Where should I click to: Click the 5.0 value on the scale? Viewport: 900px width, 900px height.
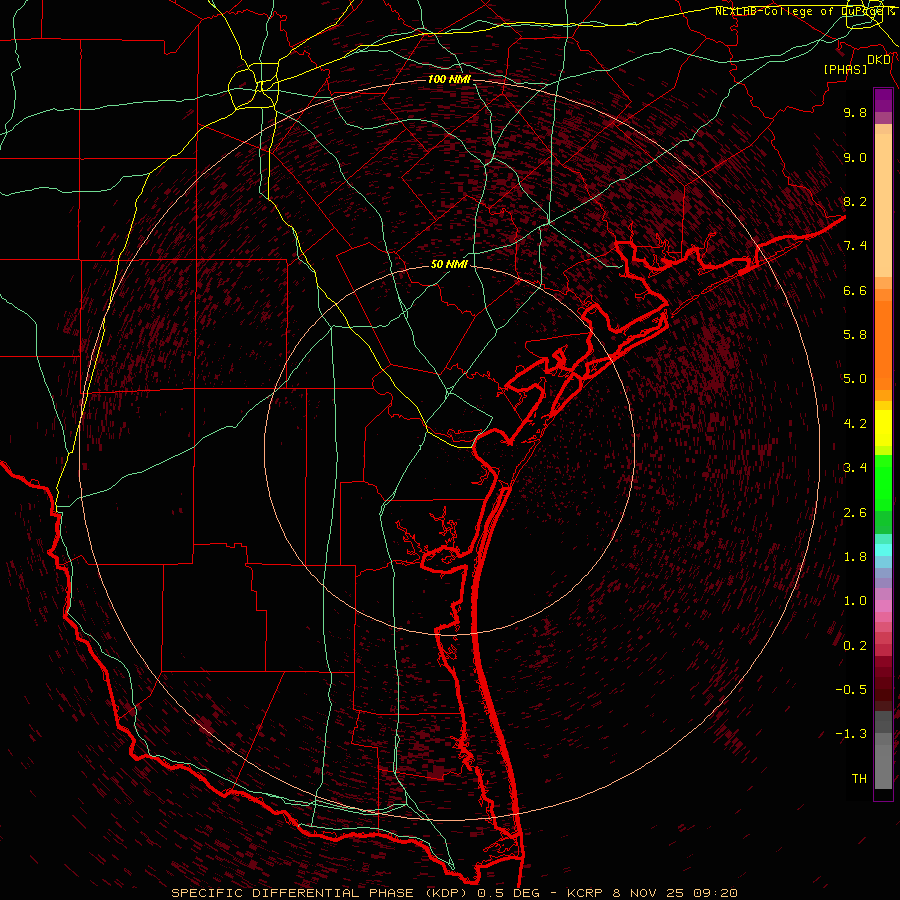855,379
